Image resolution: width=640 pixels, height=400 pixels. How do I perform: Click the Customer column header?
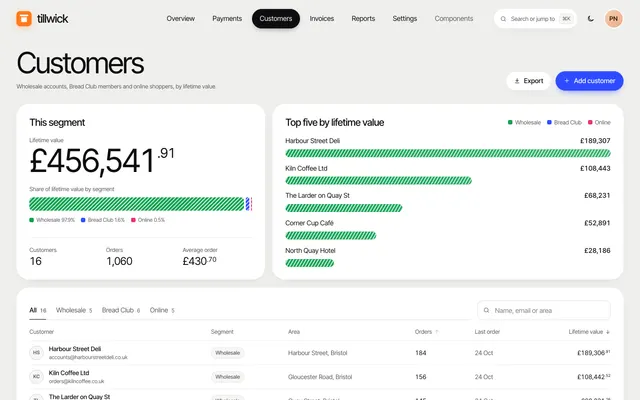(42, 332)
